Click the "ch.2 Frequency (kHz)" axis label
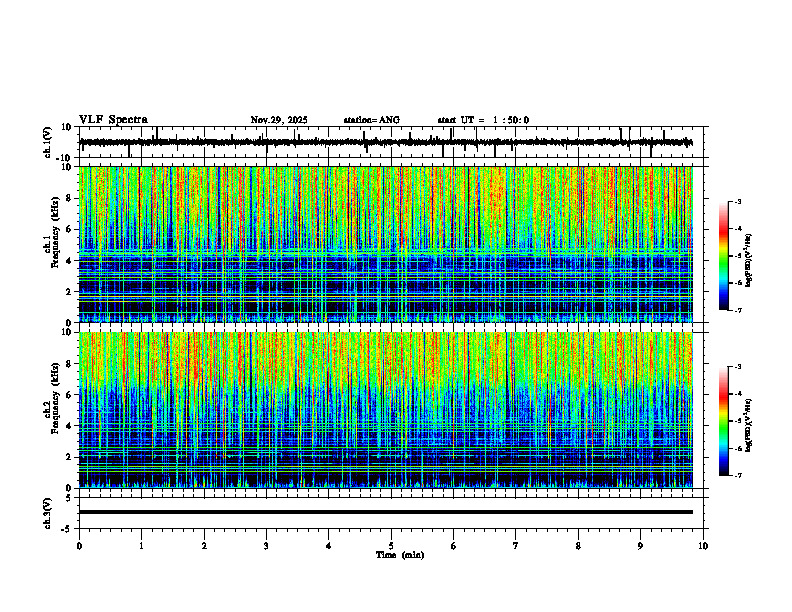Image resolution: width=792 pixels, height=612 pixels. [53, 398]
